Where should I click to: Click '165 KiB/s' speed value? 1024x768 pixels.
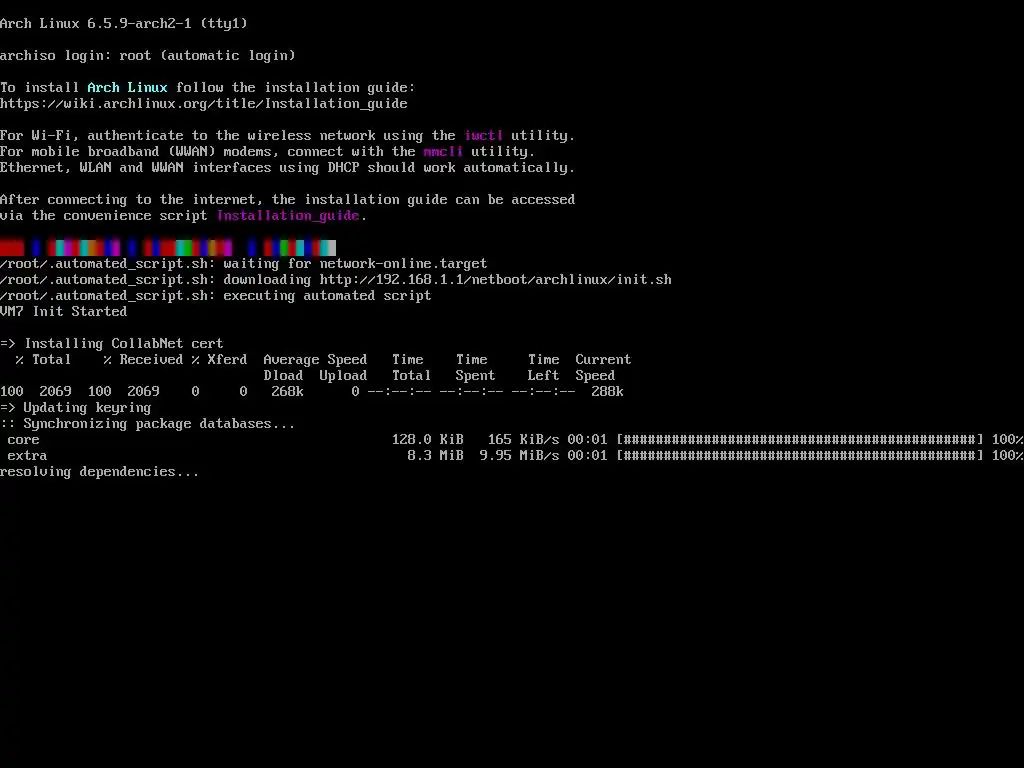524,440
